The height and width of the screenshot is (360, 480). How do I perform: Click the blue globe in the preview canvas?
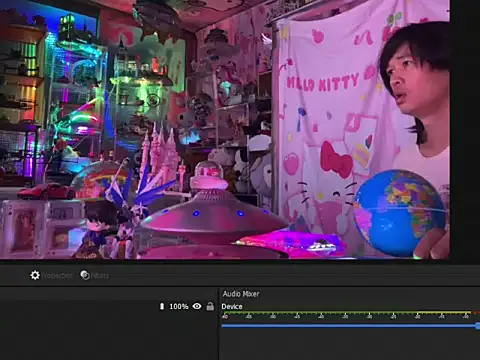pos(399,213)
